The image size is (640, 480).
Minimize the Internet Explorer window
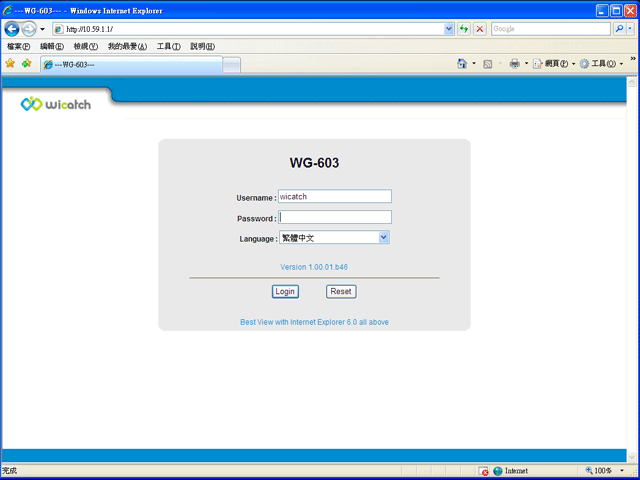602,11
